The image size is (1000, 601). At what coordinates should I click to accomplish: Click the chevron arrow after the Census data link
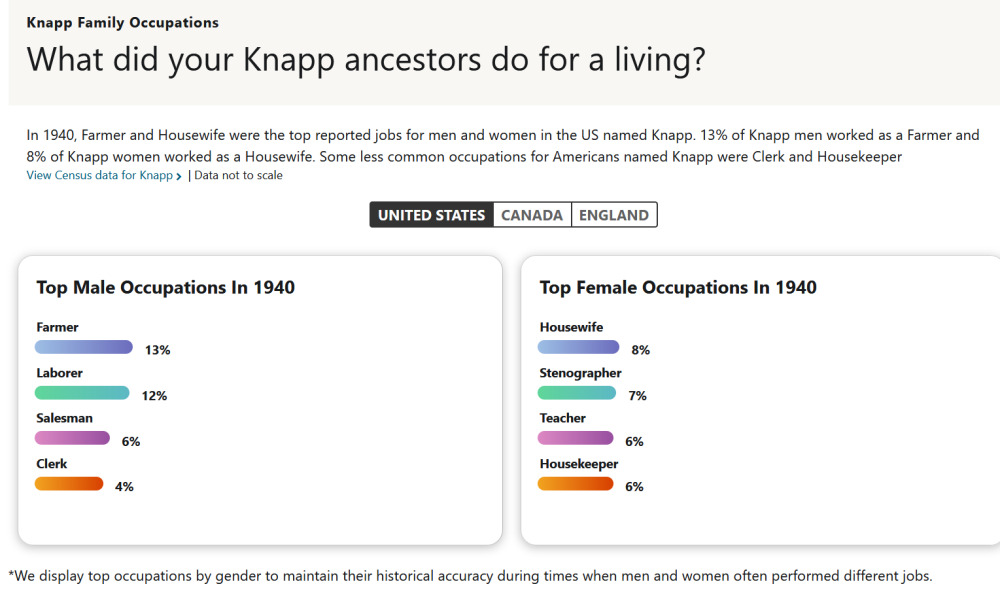pyautogui.click(x=179, y=177)
